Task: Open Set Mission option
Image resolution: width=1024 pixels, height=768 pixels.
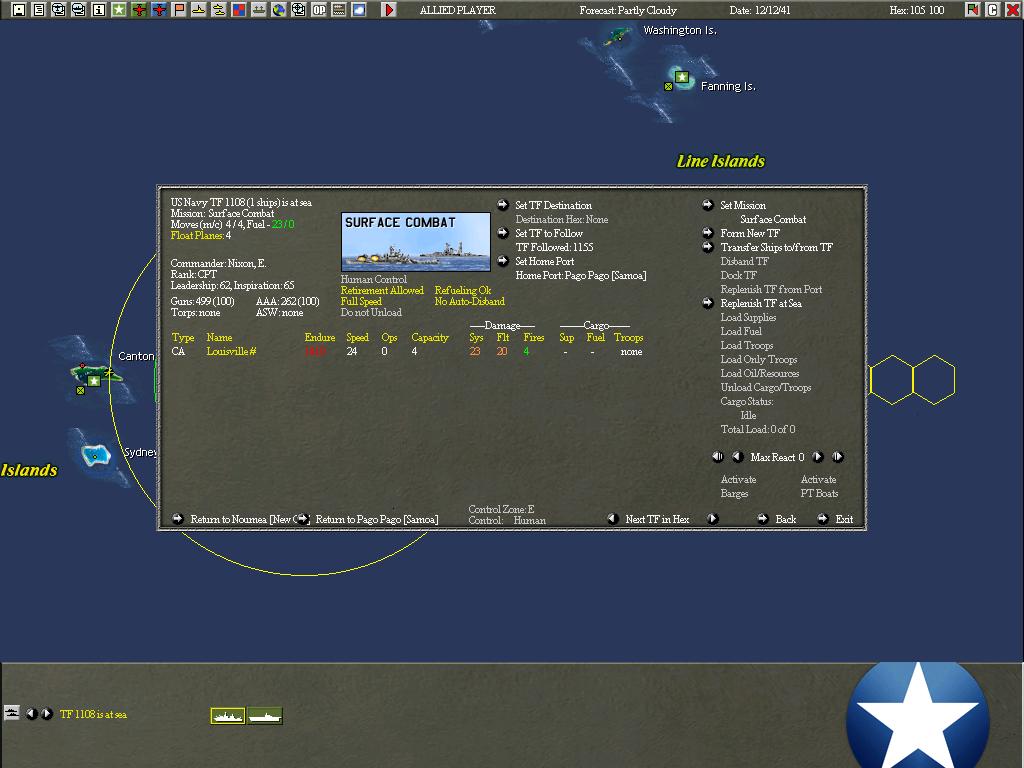Action: tap(743, 205)
